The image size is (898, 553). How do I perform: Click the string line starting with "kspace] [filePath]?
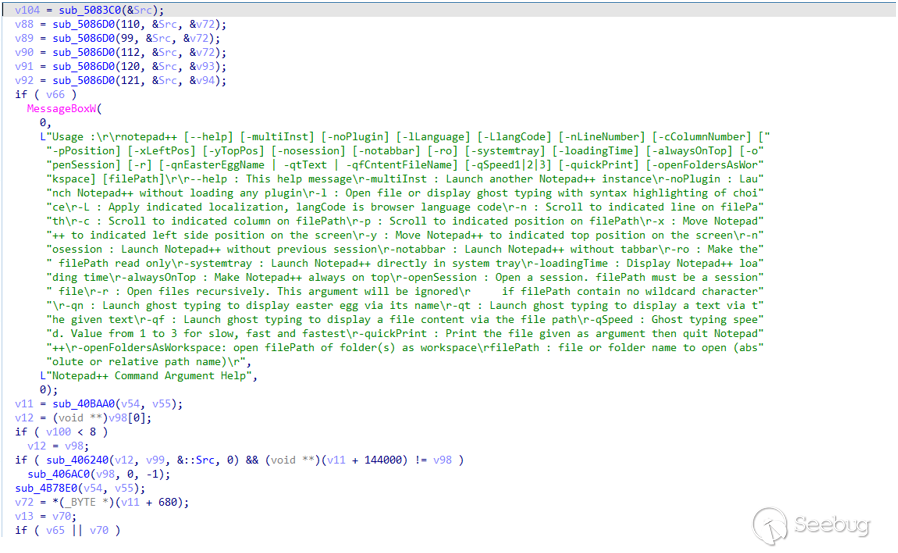[x=405, y=179]
